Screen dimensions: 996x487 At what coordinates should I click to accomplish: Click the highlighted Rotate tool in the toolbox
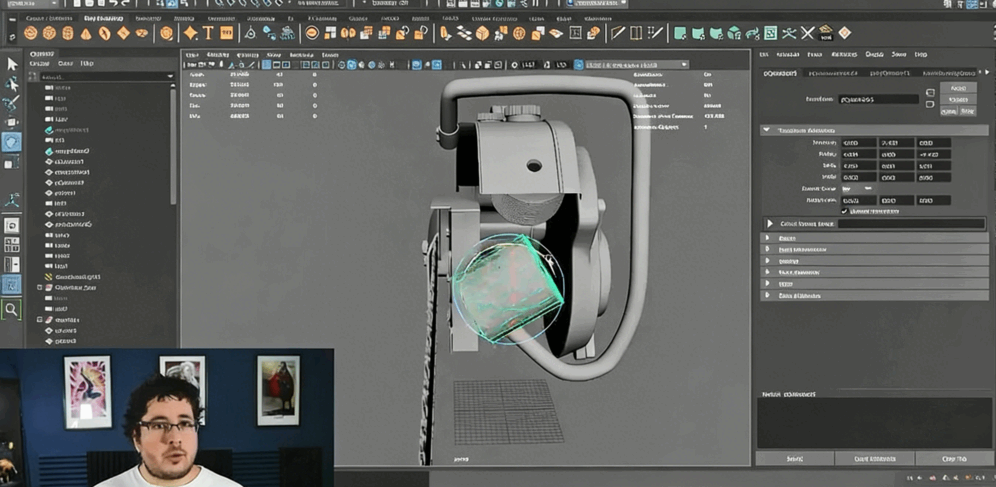tap(11, 142)
